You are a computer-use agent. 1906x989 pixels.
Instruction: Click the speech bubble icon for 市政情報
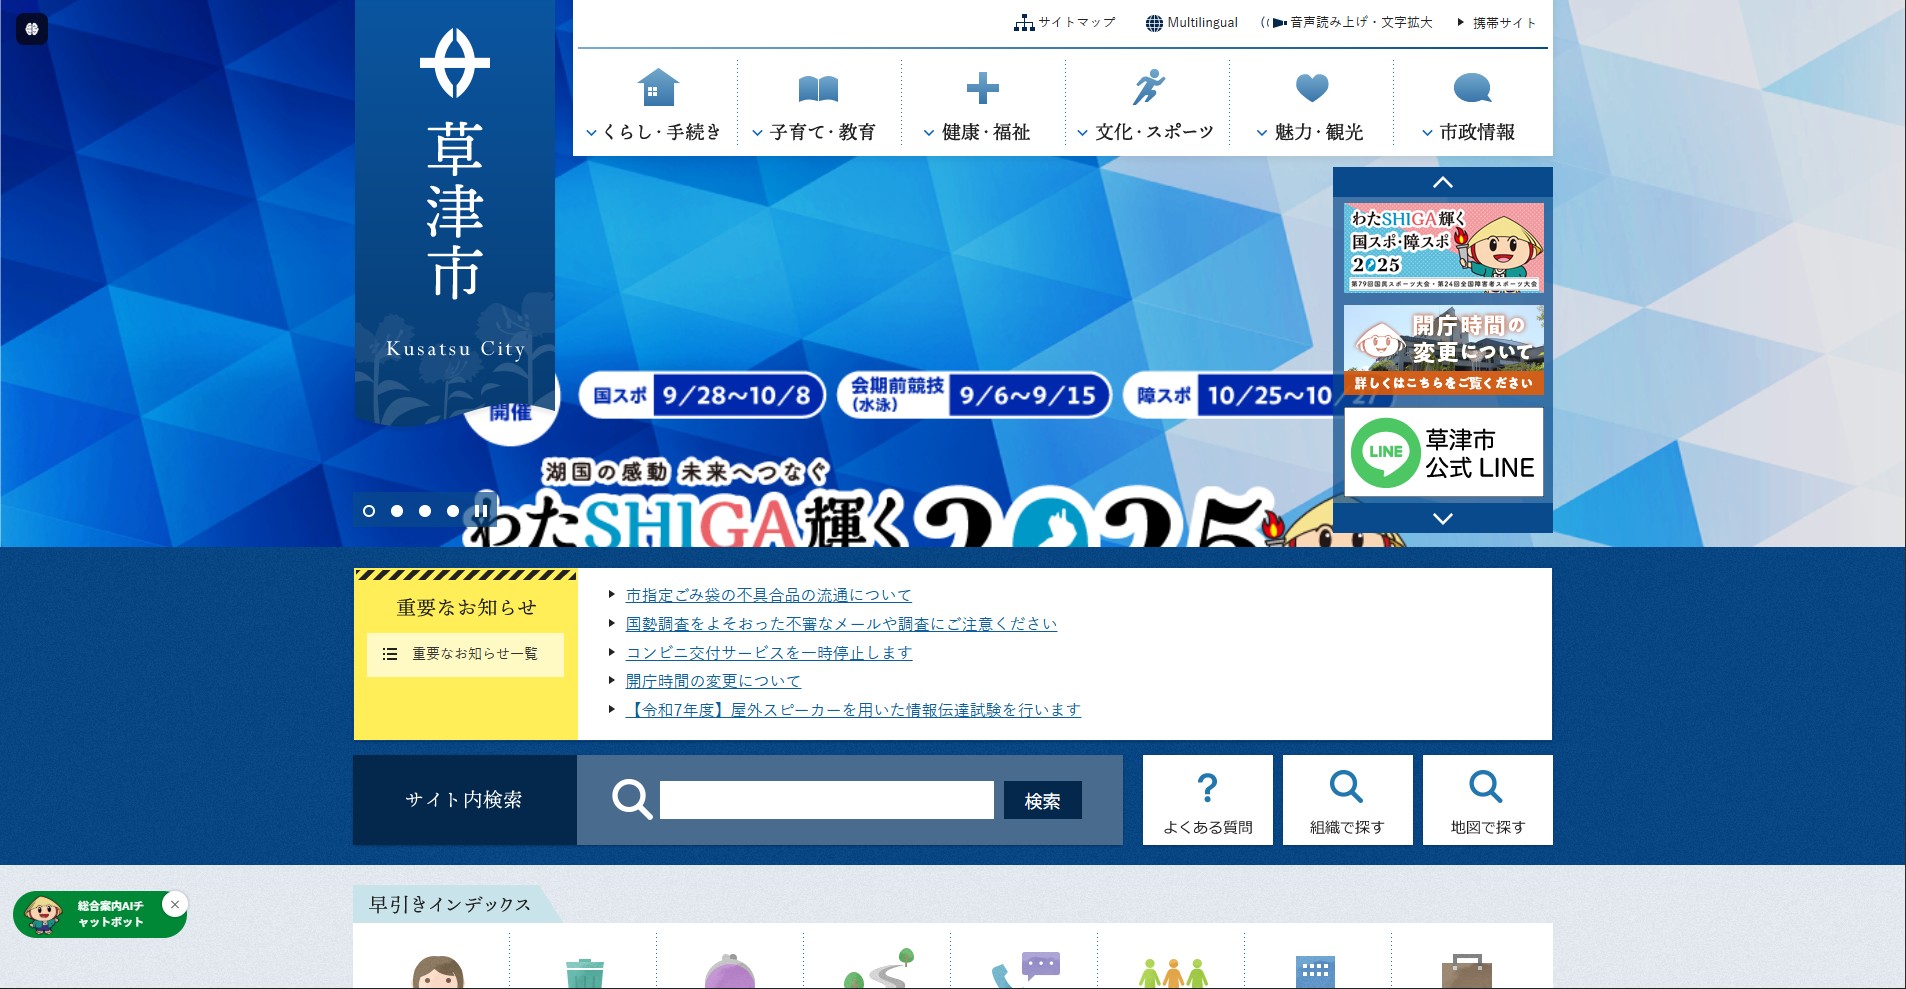coord(1472,88)
